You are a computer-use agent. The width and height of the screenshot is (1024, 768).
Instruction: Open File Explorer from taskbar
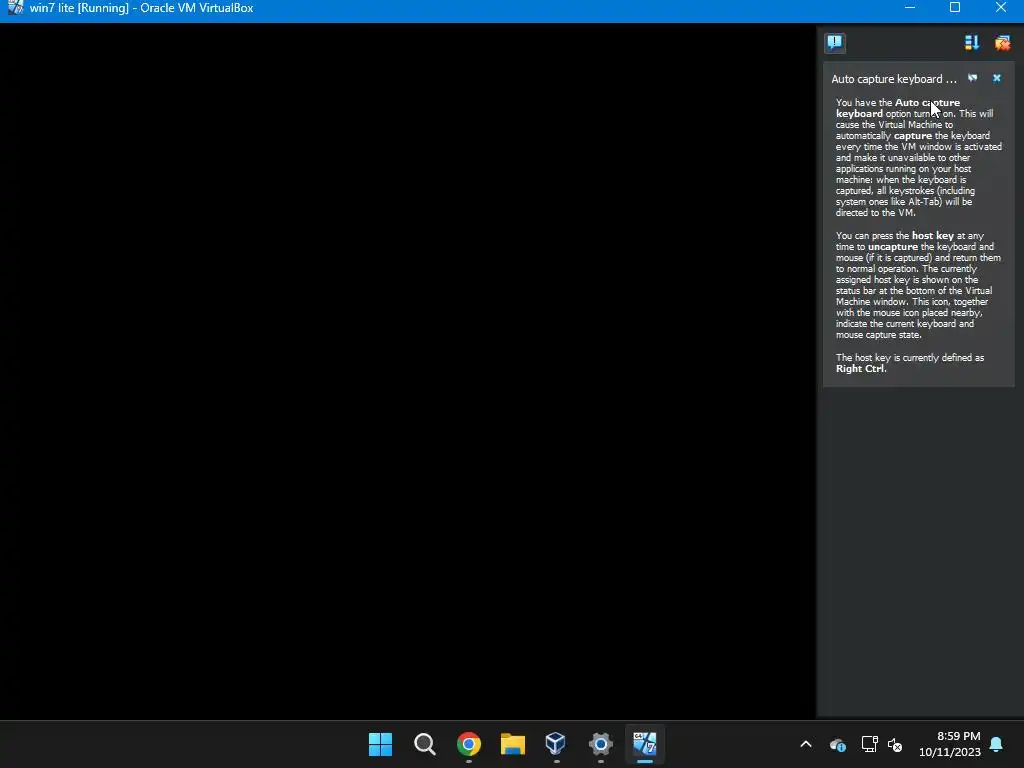(513, 744)
